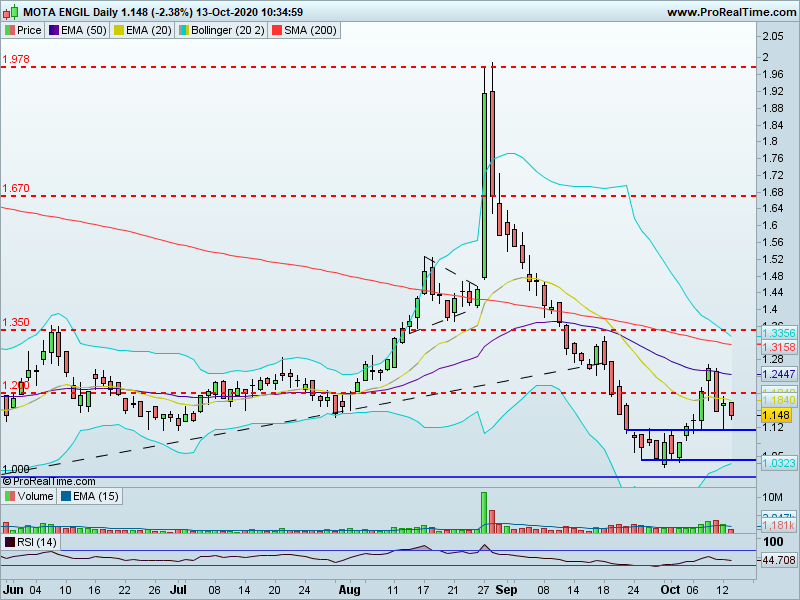Click the red SMA (200) color swatch
Image resolution: width=800 pixels, height=600 pixels.
[277, 31]
